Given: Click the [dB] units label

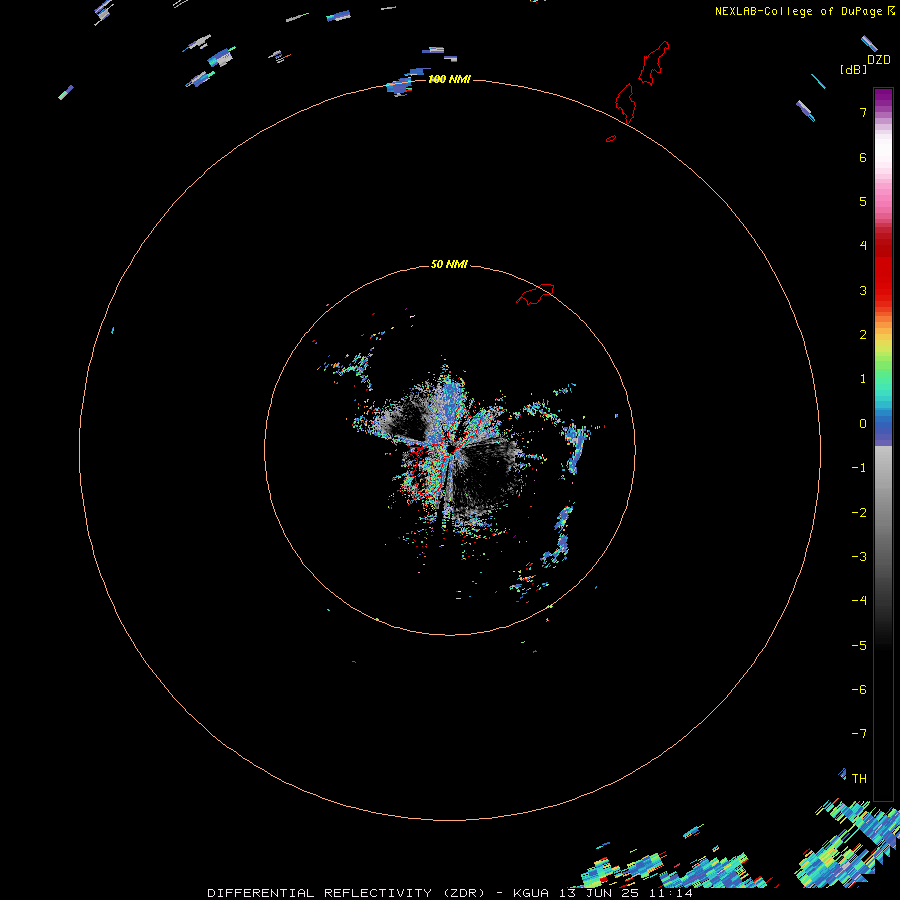Looking at the screenshot, I should (x=854, y=69).
